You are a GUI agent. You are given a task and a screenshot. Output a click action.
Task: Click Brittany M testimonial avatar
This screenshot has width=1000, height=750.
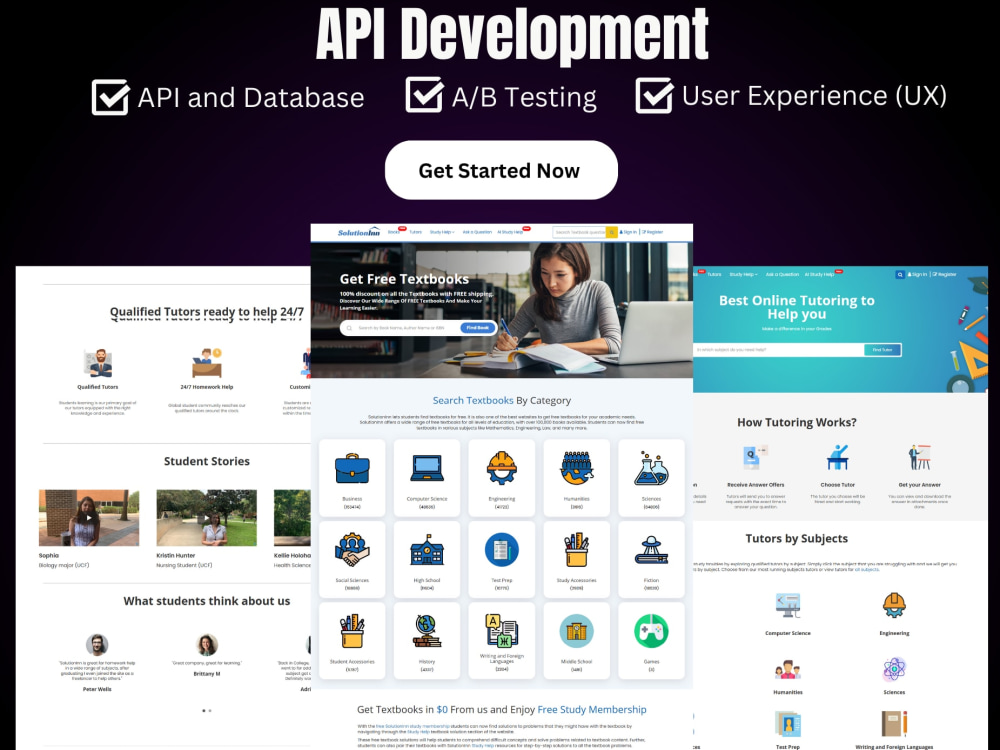click(207, 645)
